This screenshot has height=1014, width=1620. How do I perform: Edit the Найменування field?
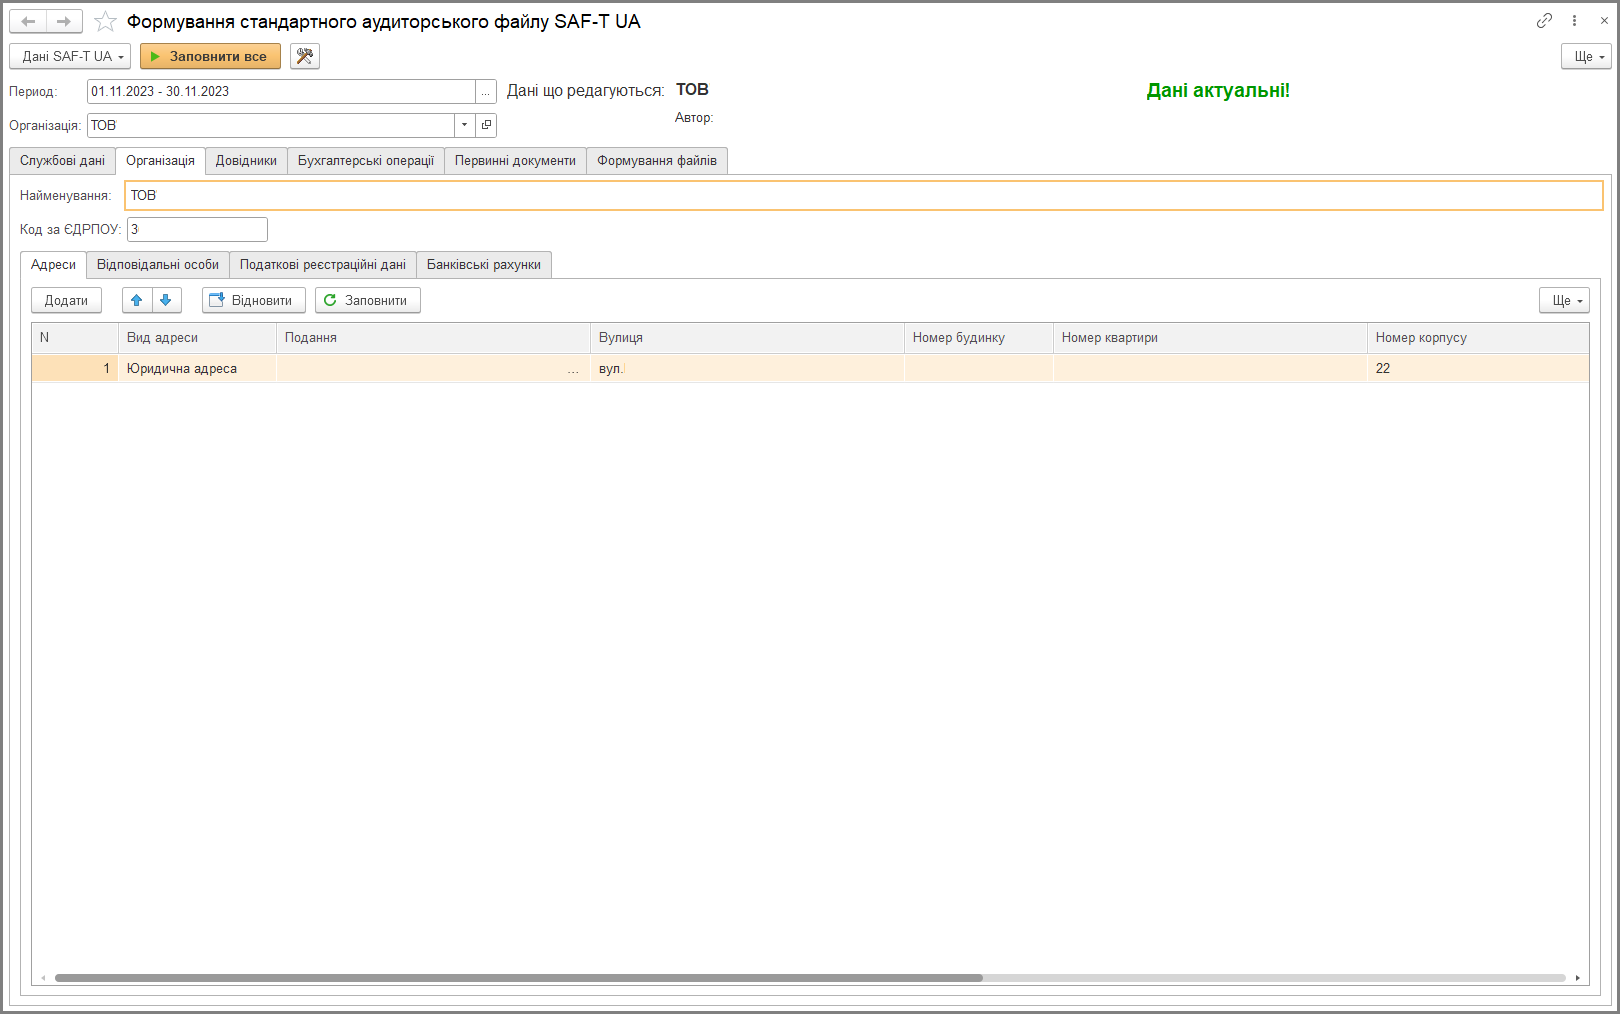tap(864, 195)
